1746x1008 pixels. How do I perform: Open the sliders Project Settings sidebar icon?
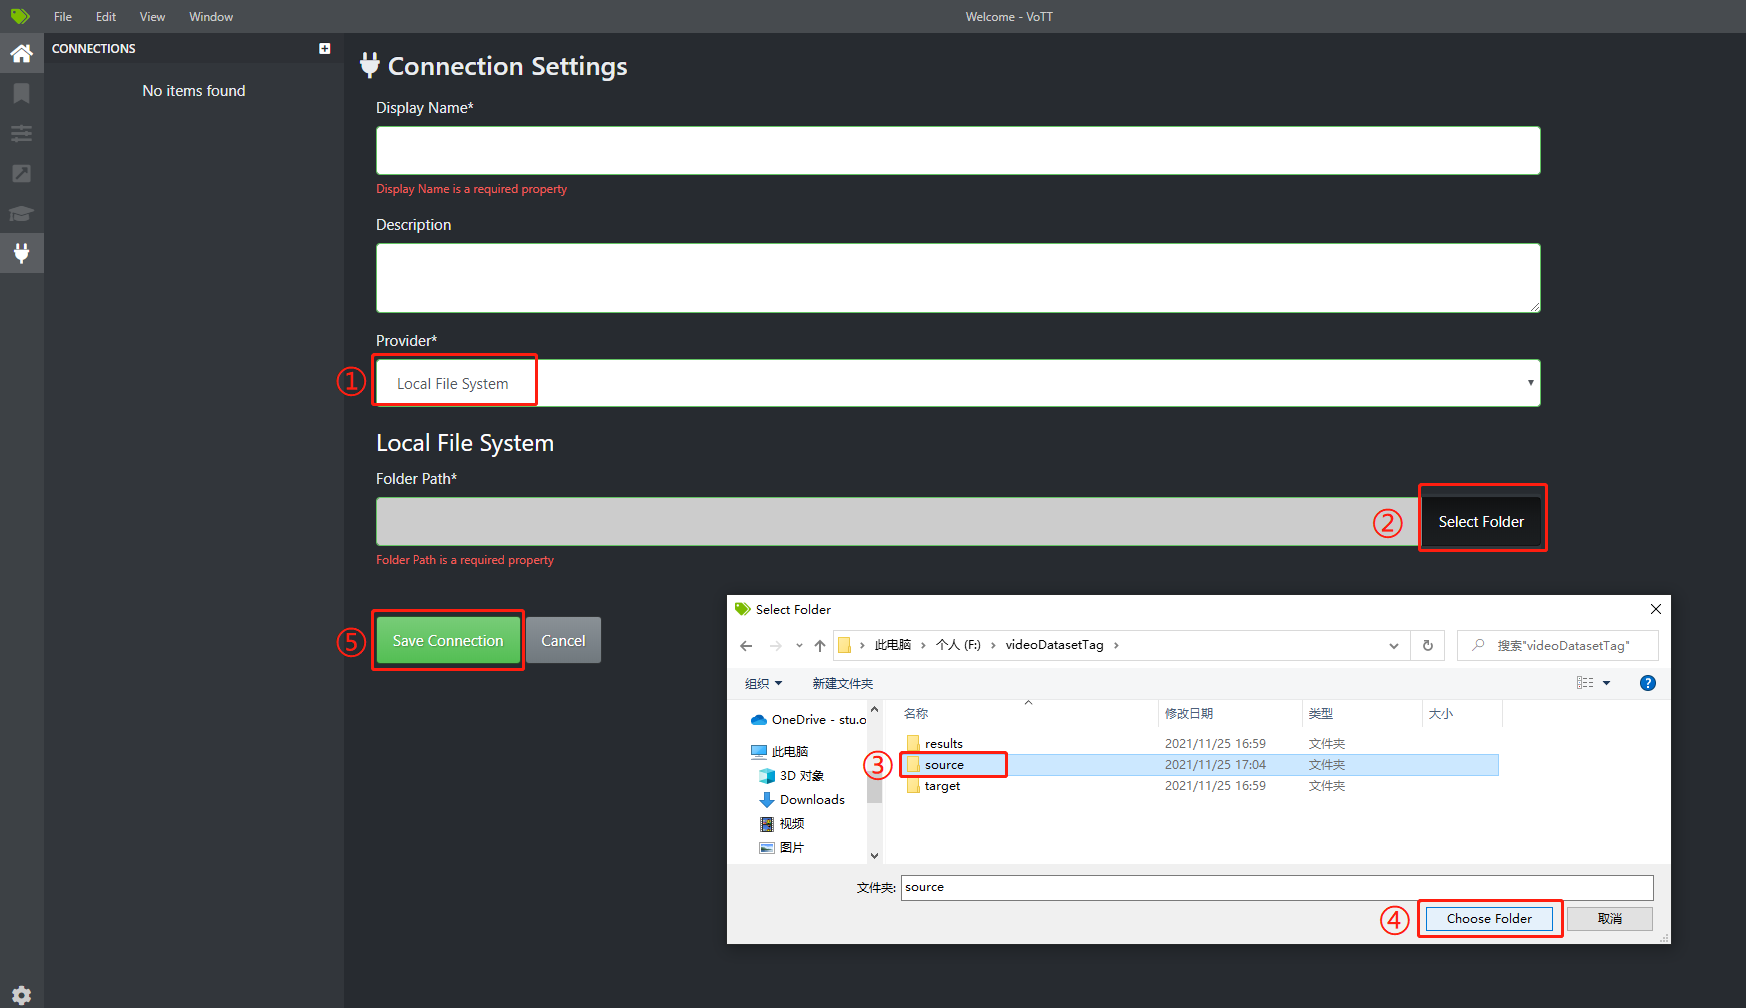point(21,133)
